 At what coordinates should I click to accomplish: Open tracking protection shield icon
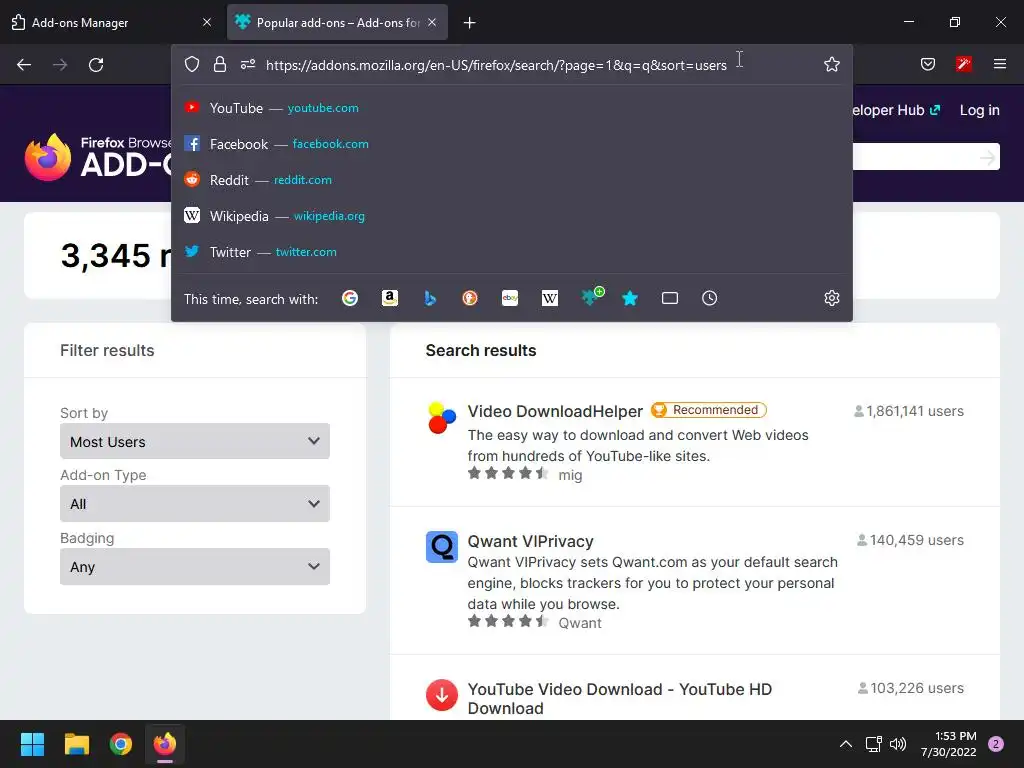pos(191,64)
